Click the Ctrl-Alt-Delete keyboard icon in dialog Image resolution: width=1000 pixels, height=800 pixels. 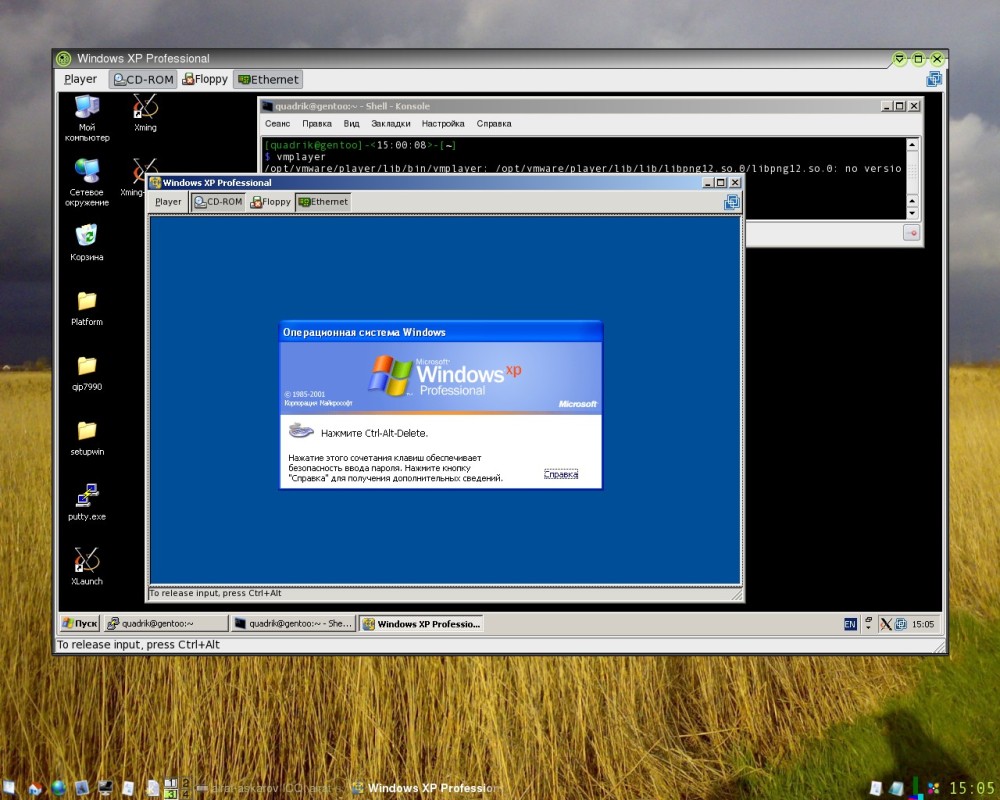(300, 431)
